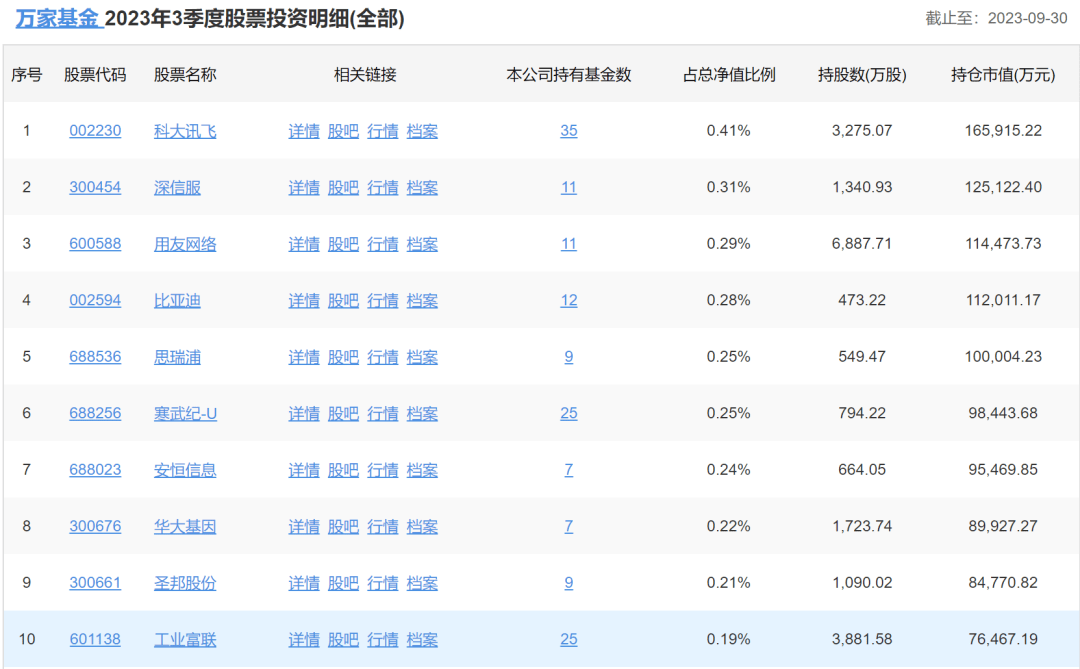This screenshot has height=669, width=1080.
Task: Open 档案 link for 思瑞浦
Action: point(422,357)
